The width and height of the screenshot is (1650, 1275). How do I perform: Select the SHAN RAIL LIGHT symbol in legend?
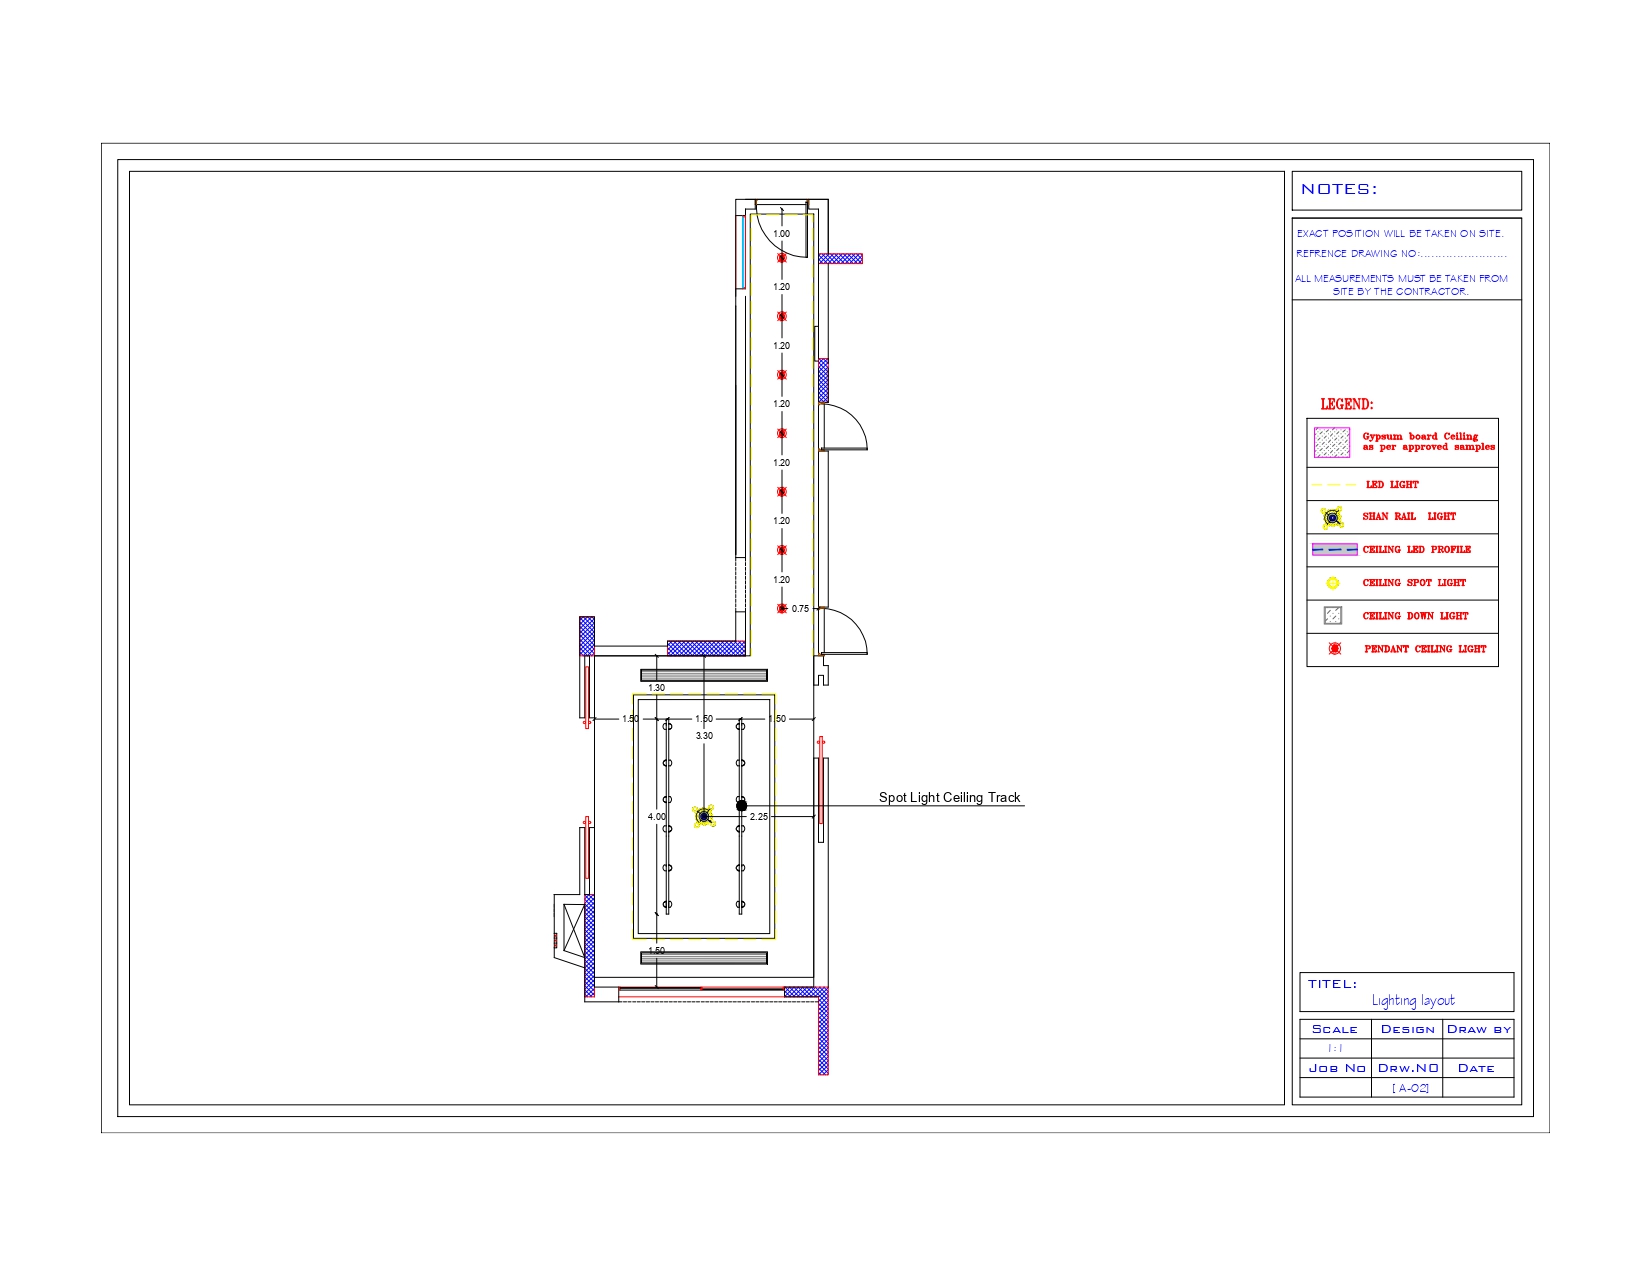click(x=1333, y=517)
